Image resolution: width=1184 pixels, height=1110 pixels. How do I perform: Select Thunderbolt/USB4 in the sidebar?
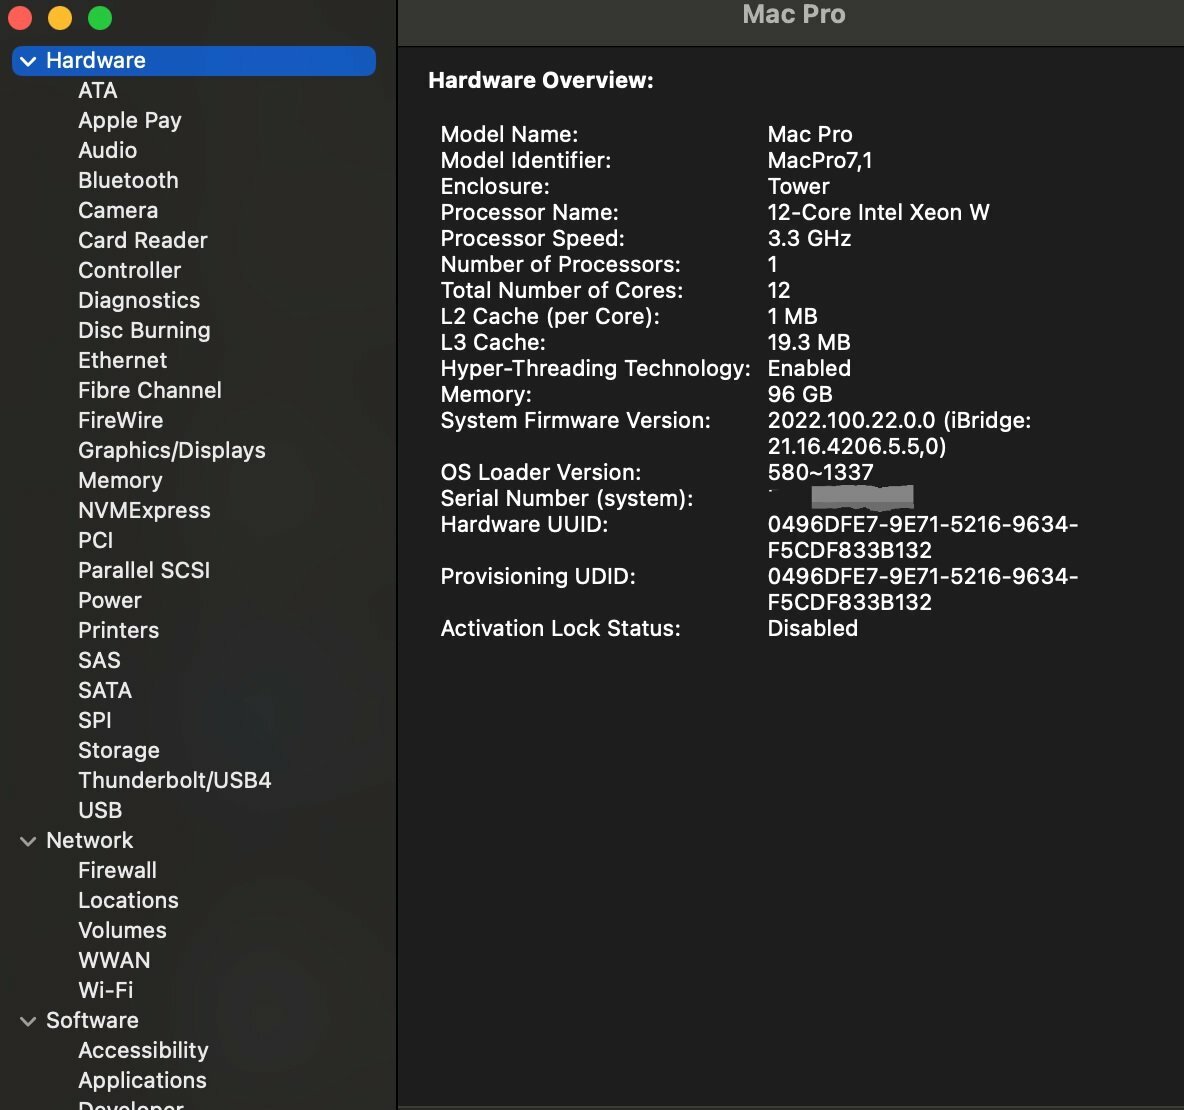(174, 780)
